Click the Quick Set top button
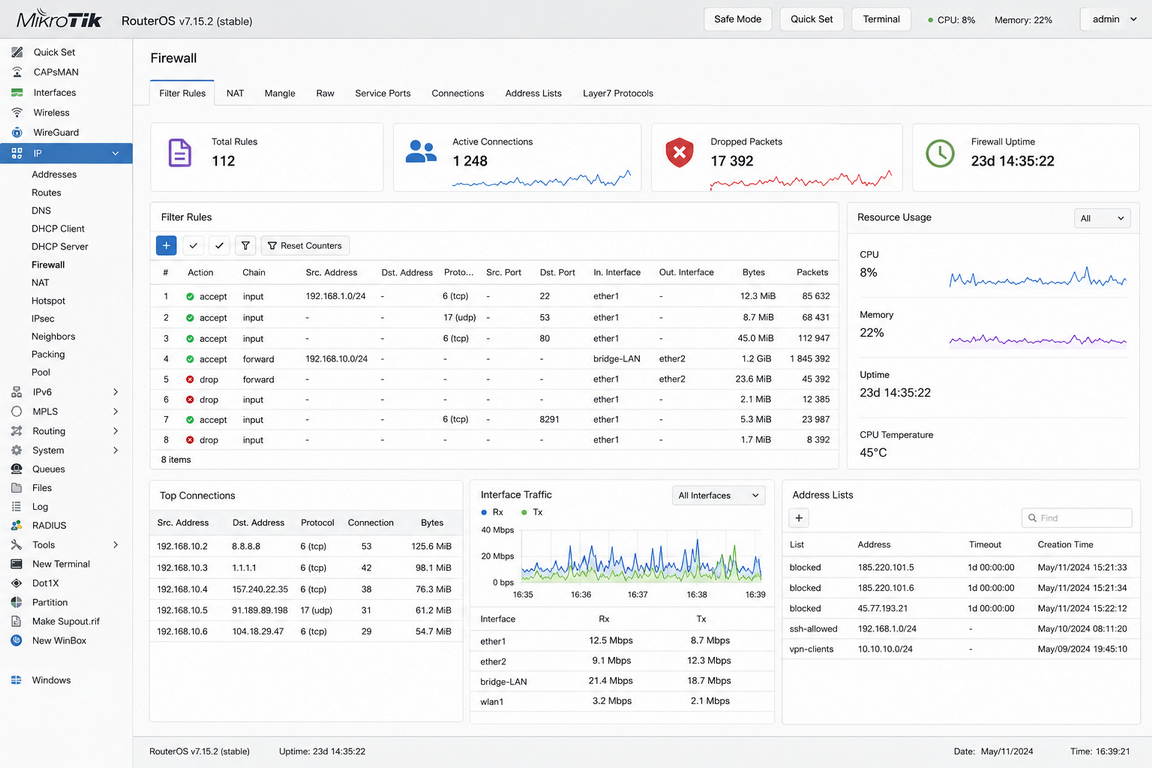1152x768 pixels. point(812,19)
